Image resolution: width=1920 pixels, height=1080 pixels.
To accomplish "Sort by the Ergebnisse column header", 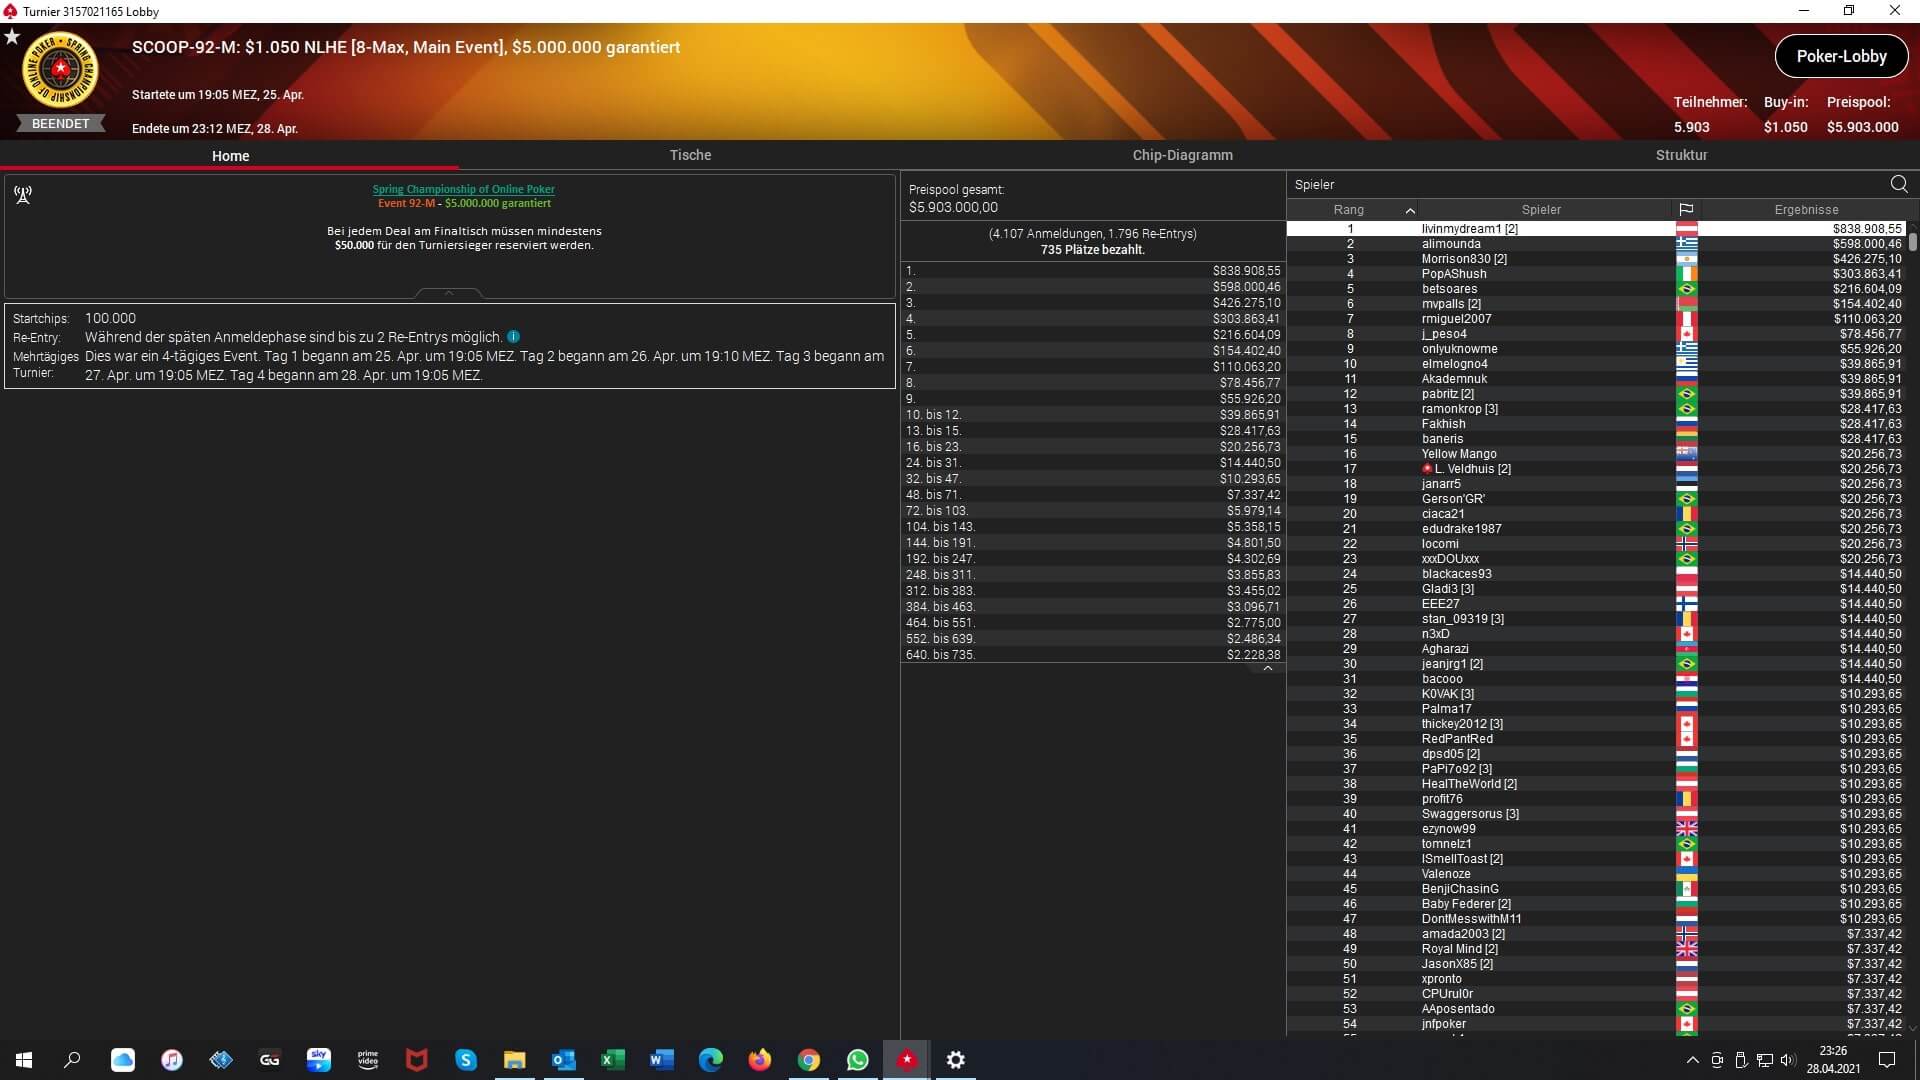I will [1806, 210].
